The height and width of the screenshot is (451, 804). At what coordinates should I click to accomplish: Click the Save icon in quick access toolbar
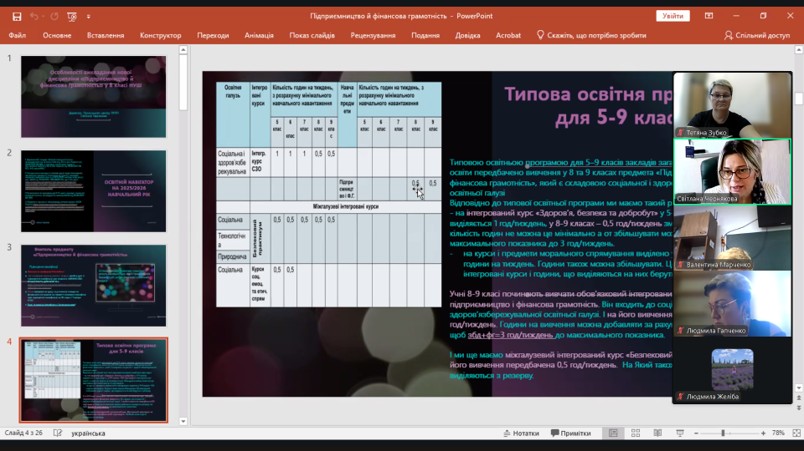(x=17, y=16)
